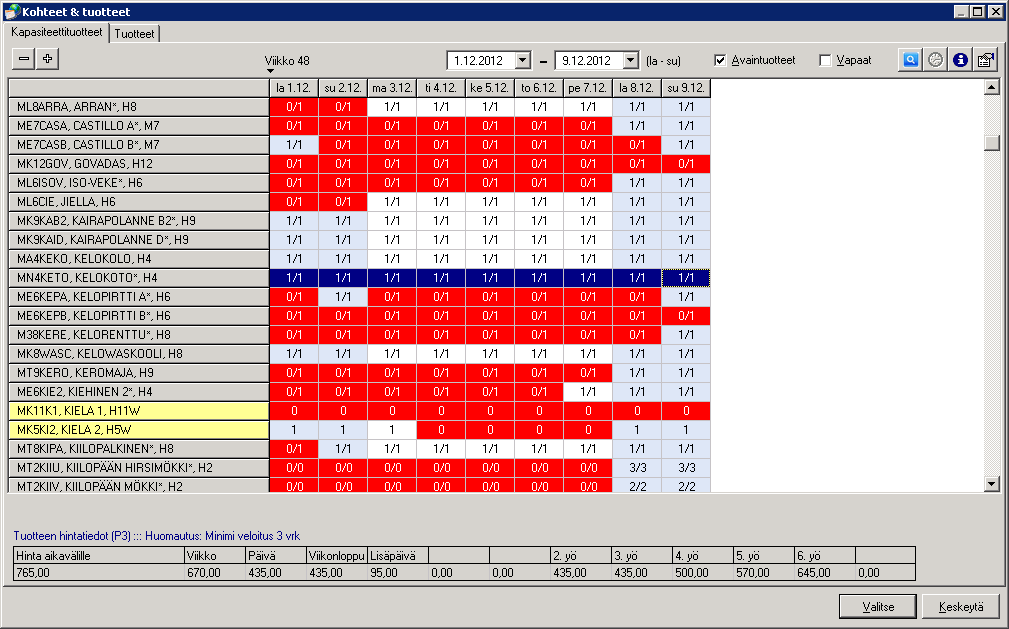The image size is (1009, 629).
Task: Select row ME6KEPB, KELOPIRTTI B*, H6
Action: (x=139, y=316)
